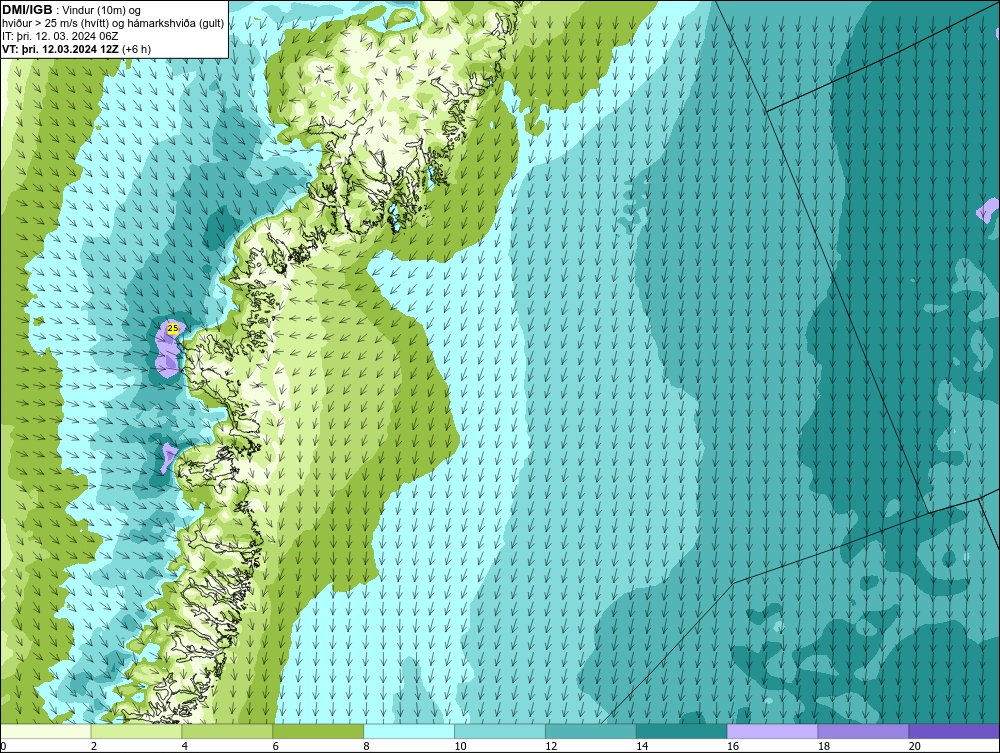This screenshot has width=1000, height=753.
Task: Click the 4–6 m/s legend color swatch
Action: click(227, 731)
